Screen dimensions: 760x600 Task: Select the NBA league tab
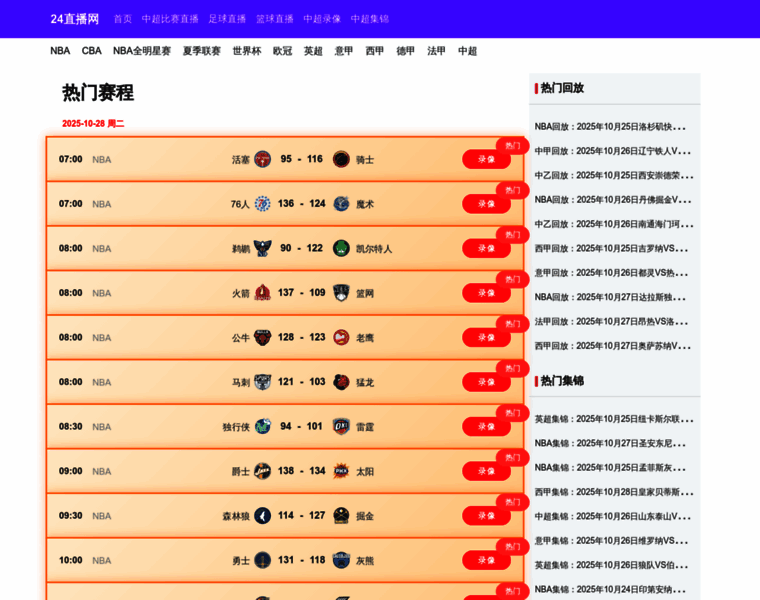(60, 51)
